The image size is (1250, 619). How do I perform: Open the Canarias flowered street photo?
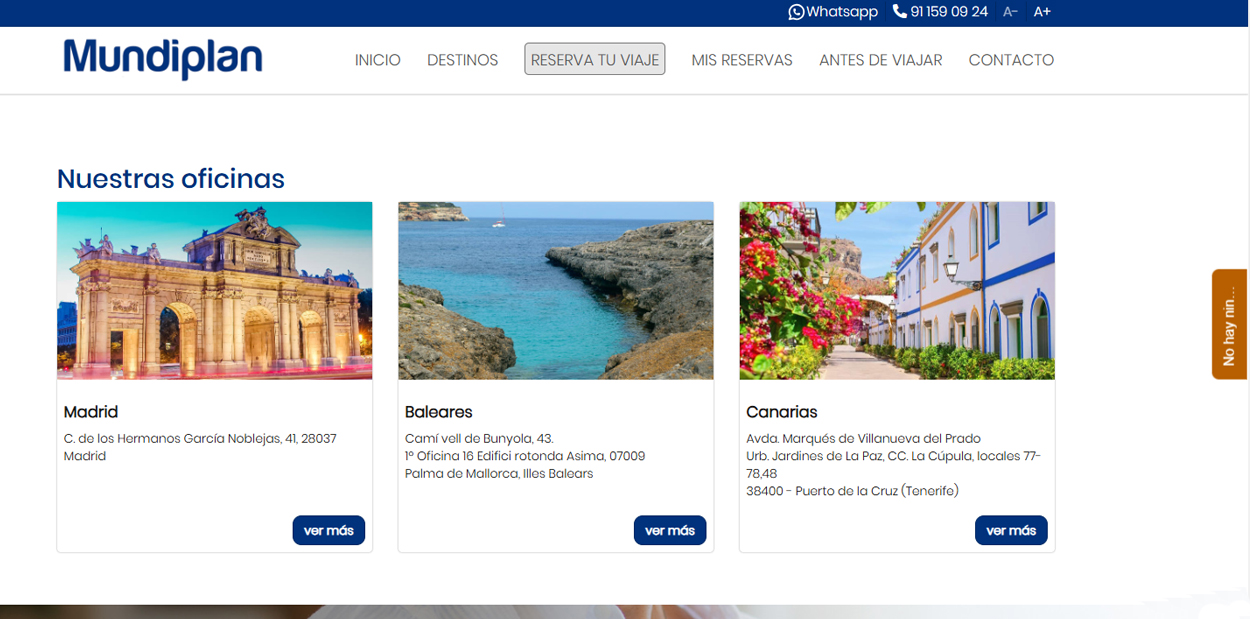(x=896, y=291)
